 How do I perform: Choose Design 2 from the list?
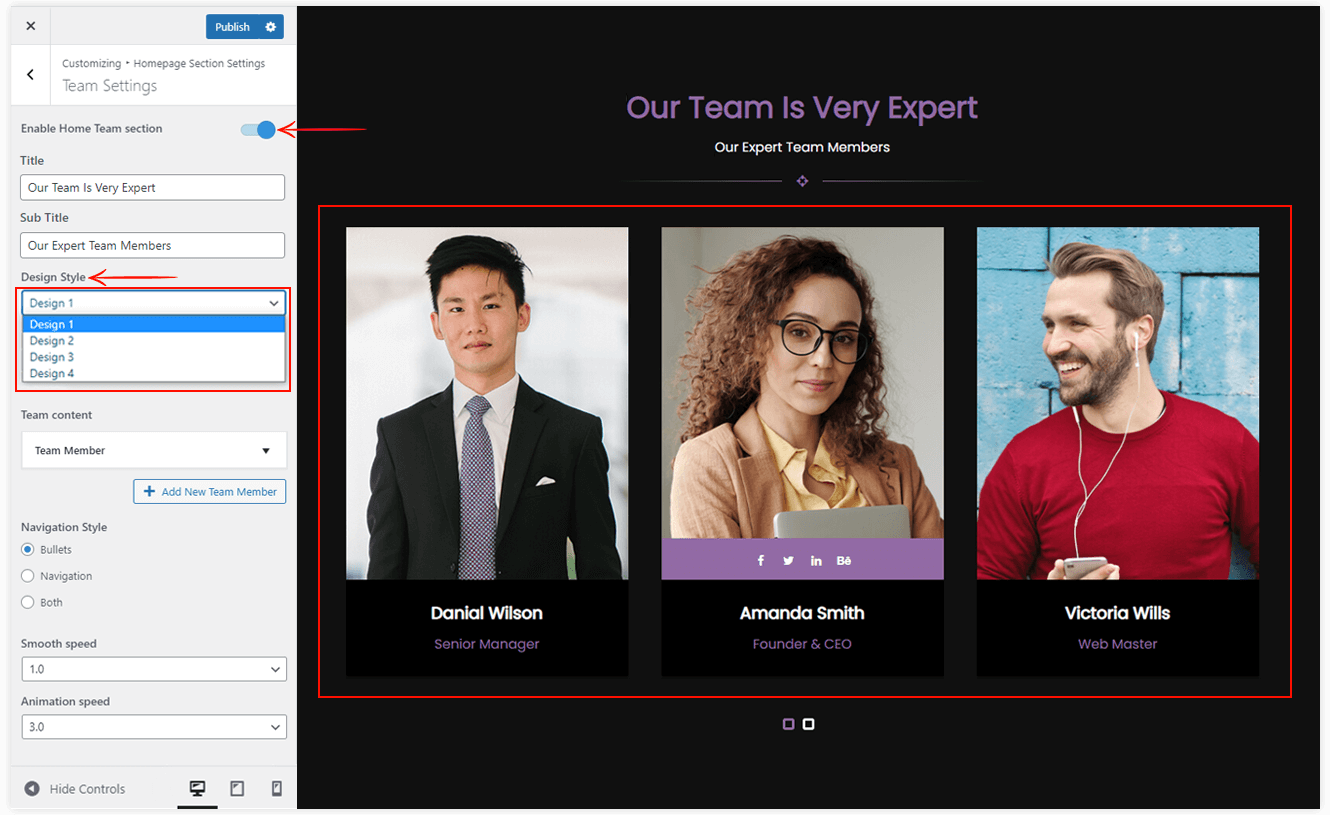click(x=154, y=341)
